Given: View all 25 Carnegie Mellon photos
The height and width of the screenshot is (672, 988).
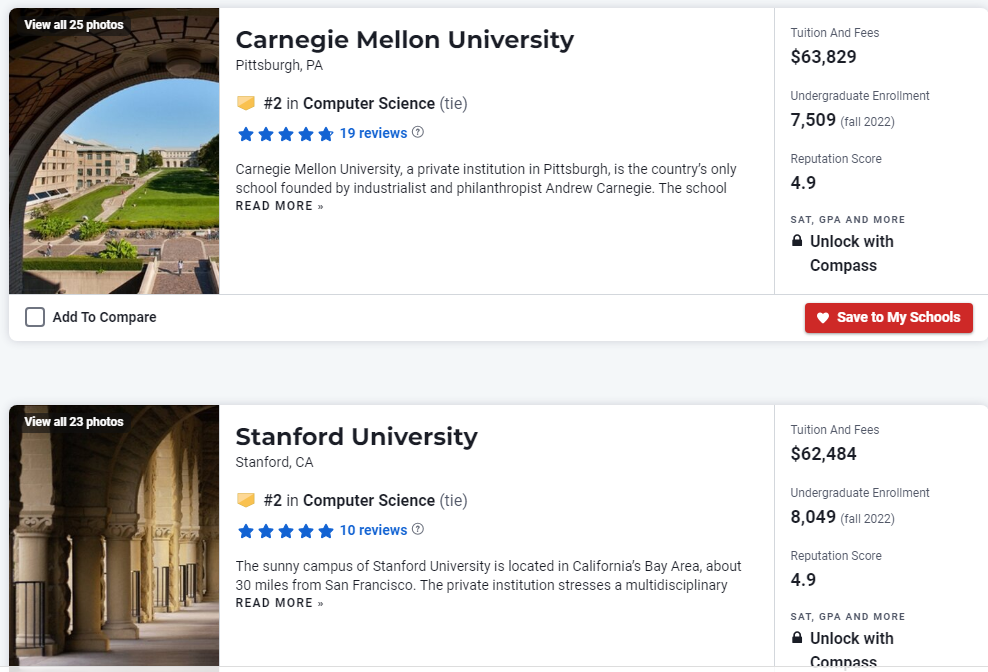Looking at the screenshot, I should [x=74, y=25].
